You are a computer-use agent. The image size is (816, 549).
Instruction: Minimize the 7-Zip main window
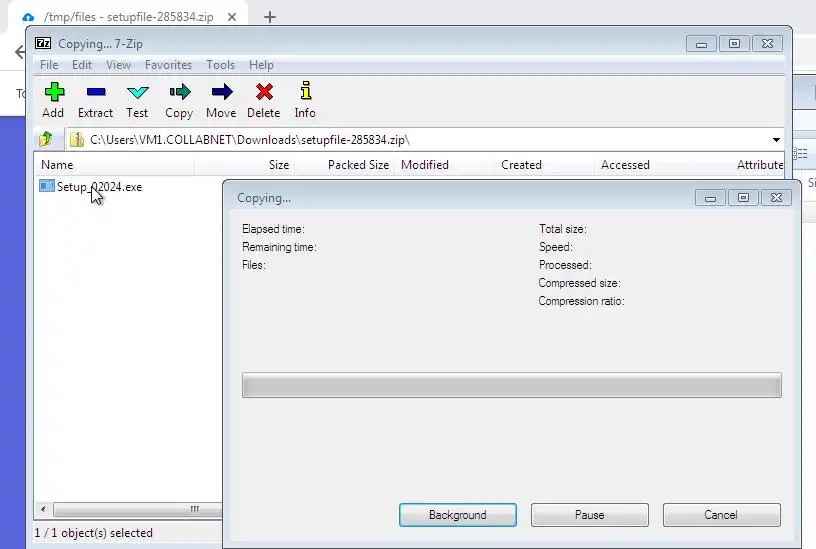[701, 44]
